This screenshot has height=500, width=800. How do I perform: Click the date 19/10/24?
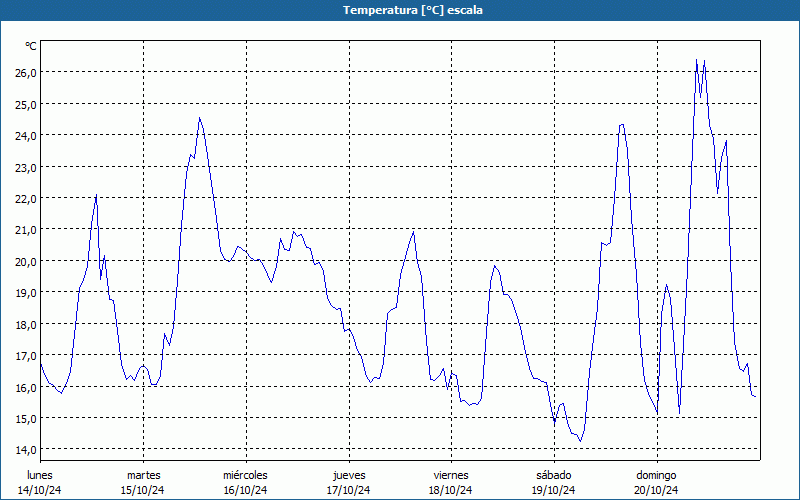tap(554, 490)
